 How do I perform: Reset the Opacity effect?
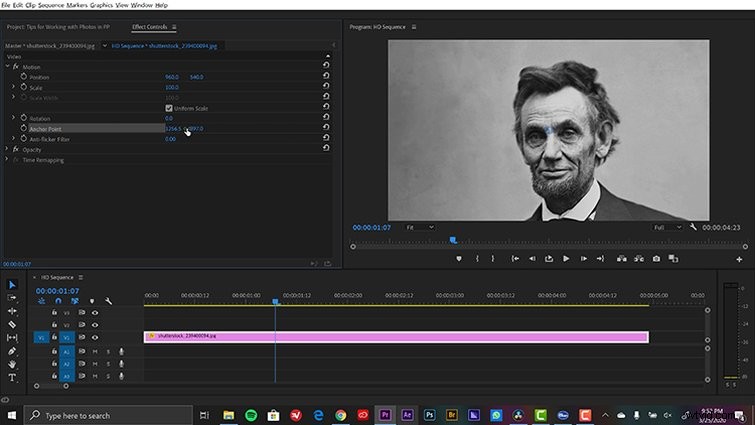tap(326, 148)
